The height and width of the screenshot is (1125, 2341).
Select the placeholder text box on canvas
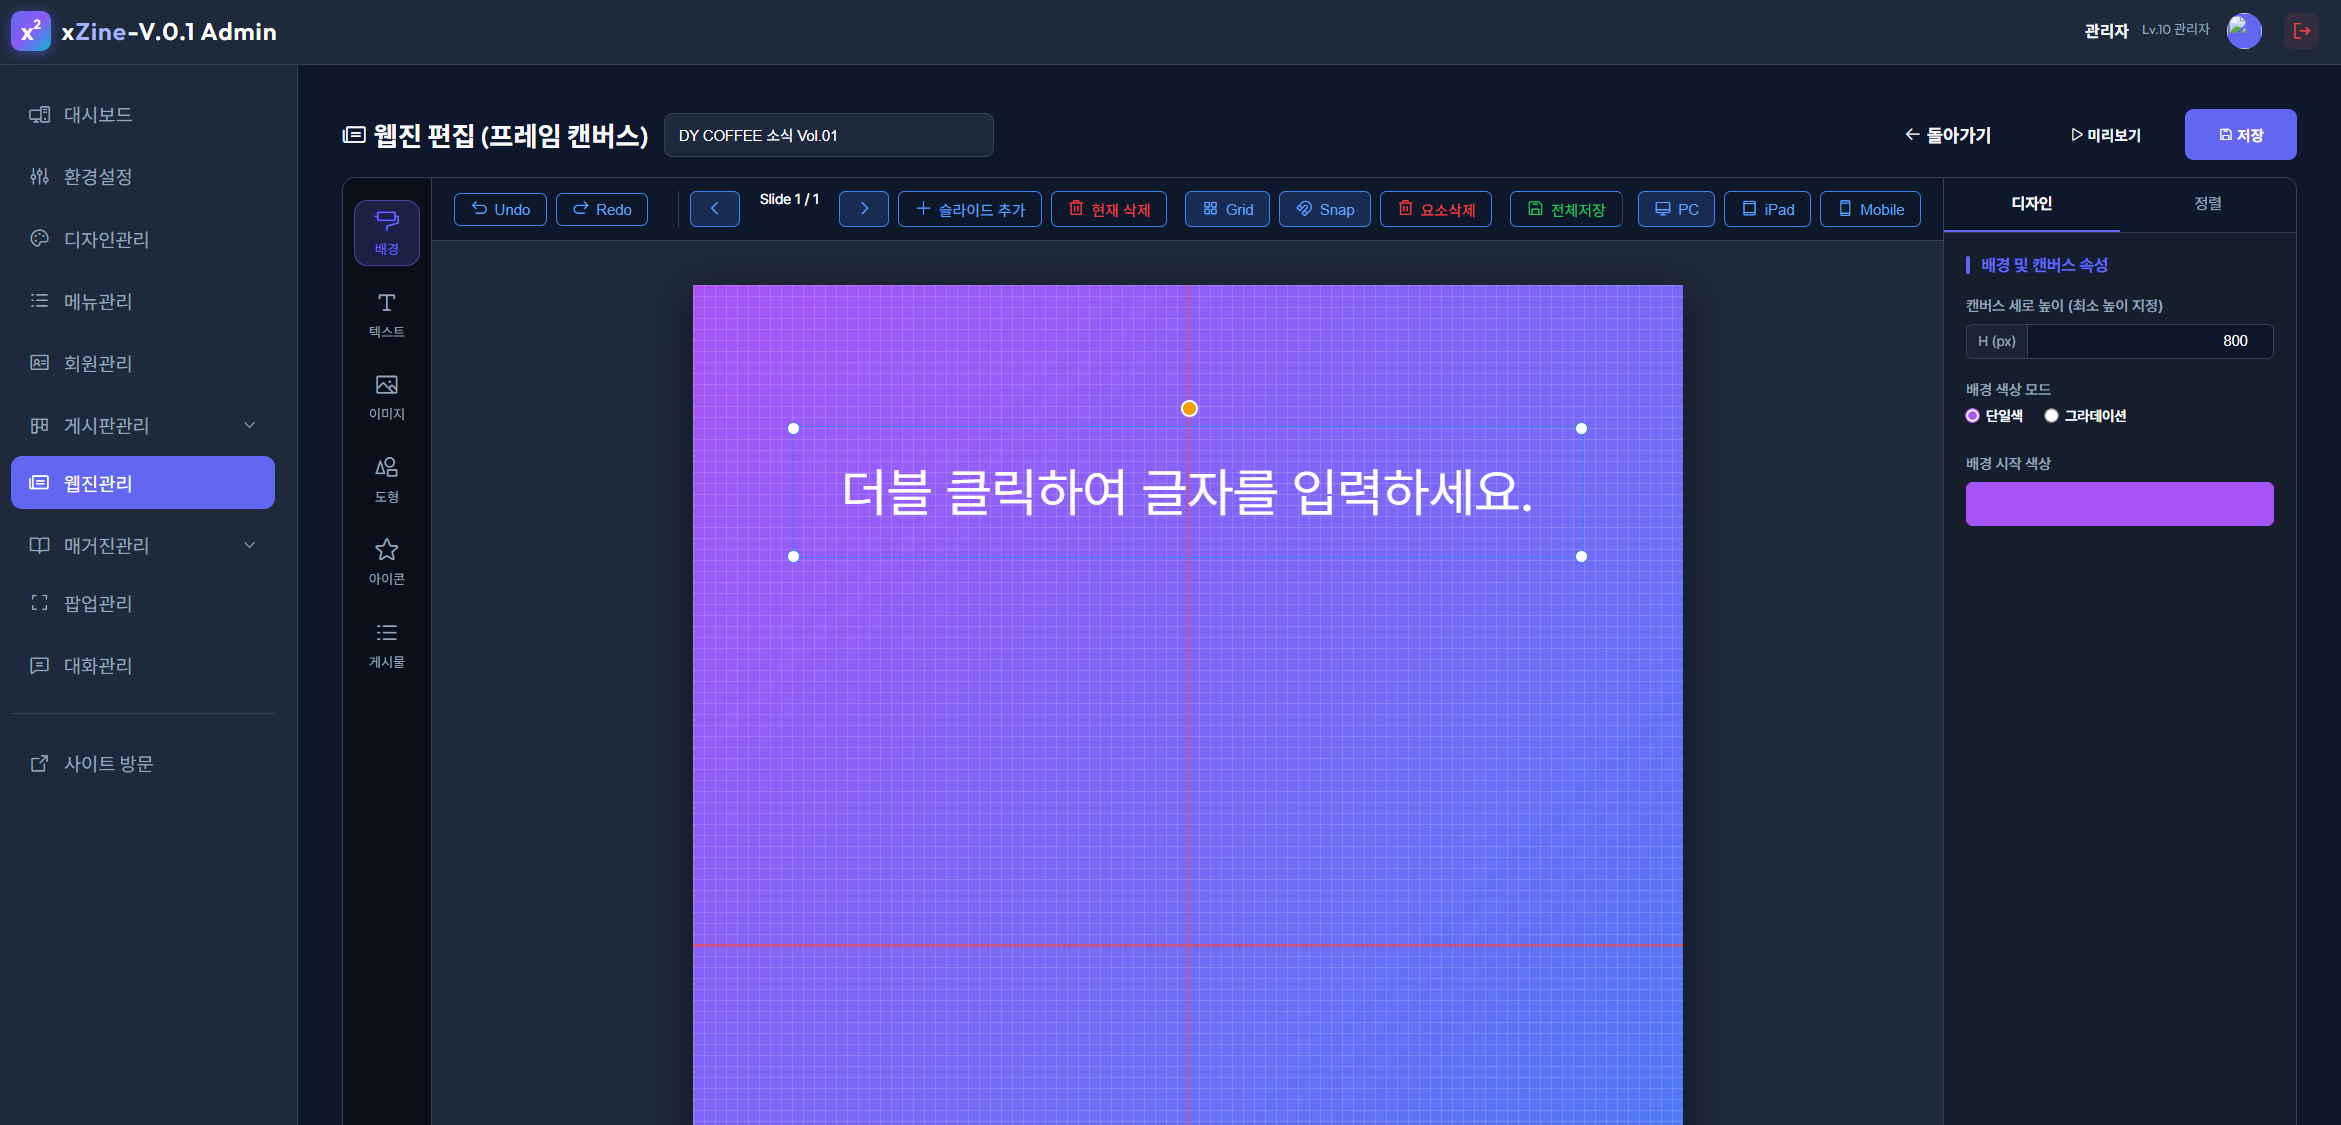1187,492
